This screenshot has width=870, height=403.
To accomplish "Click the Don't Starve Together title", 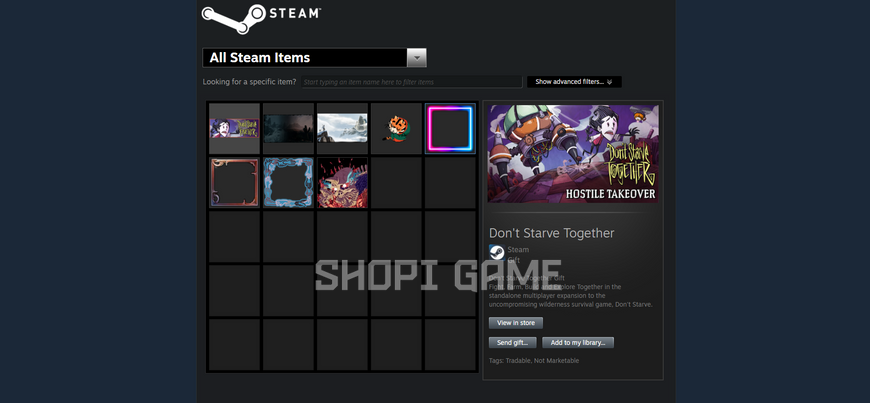I will click(x=552, y=233).
